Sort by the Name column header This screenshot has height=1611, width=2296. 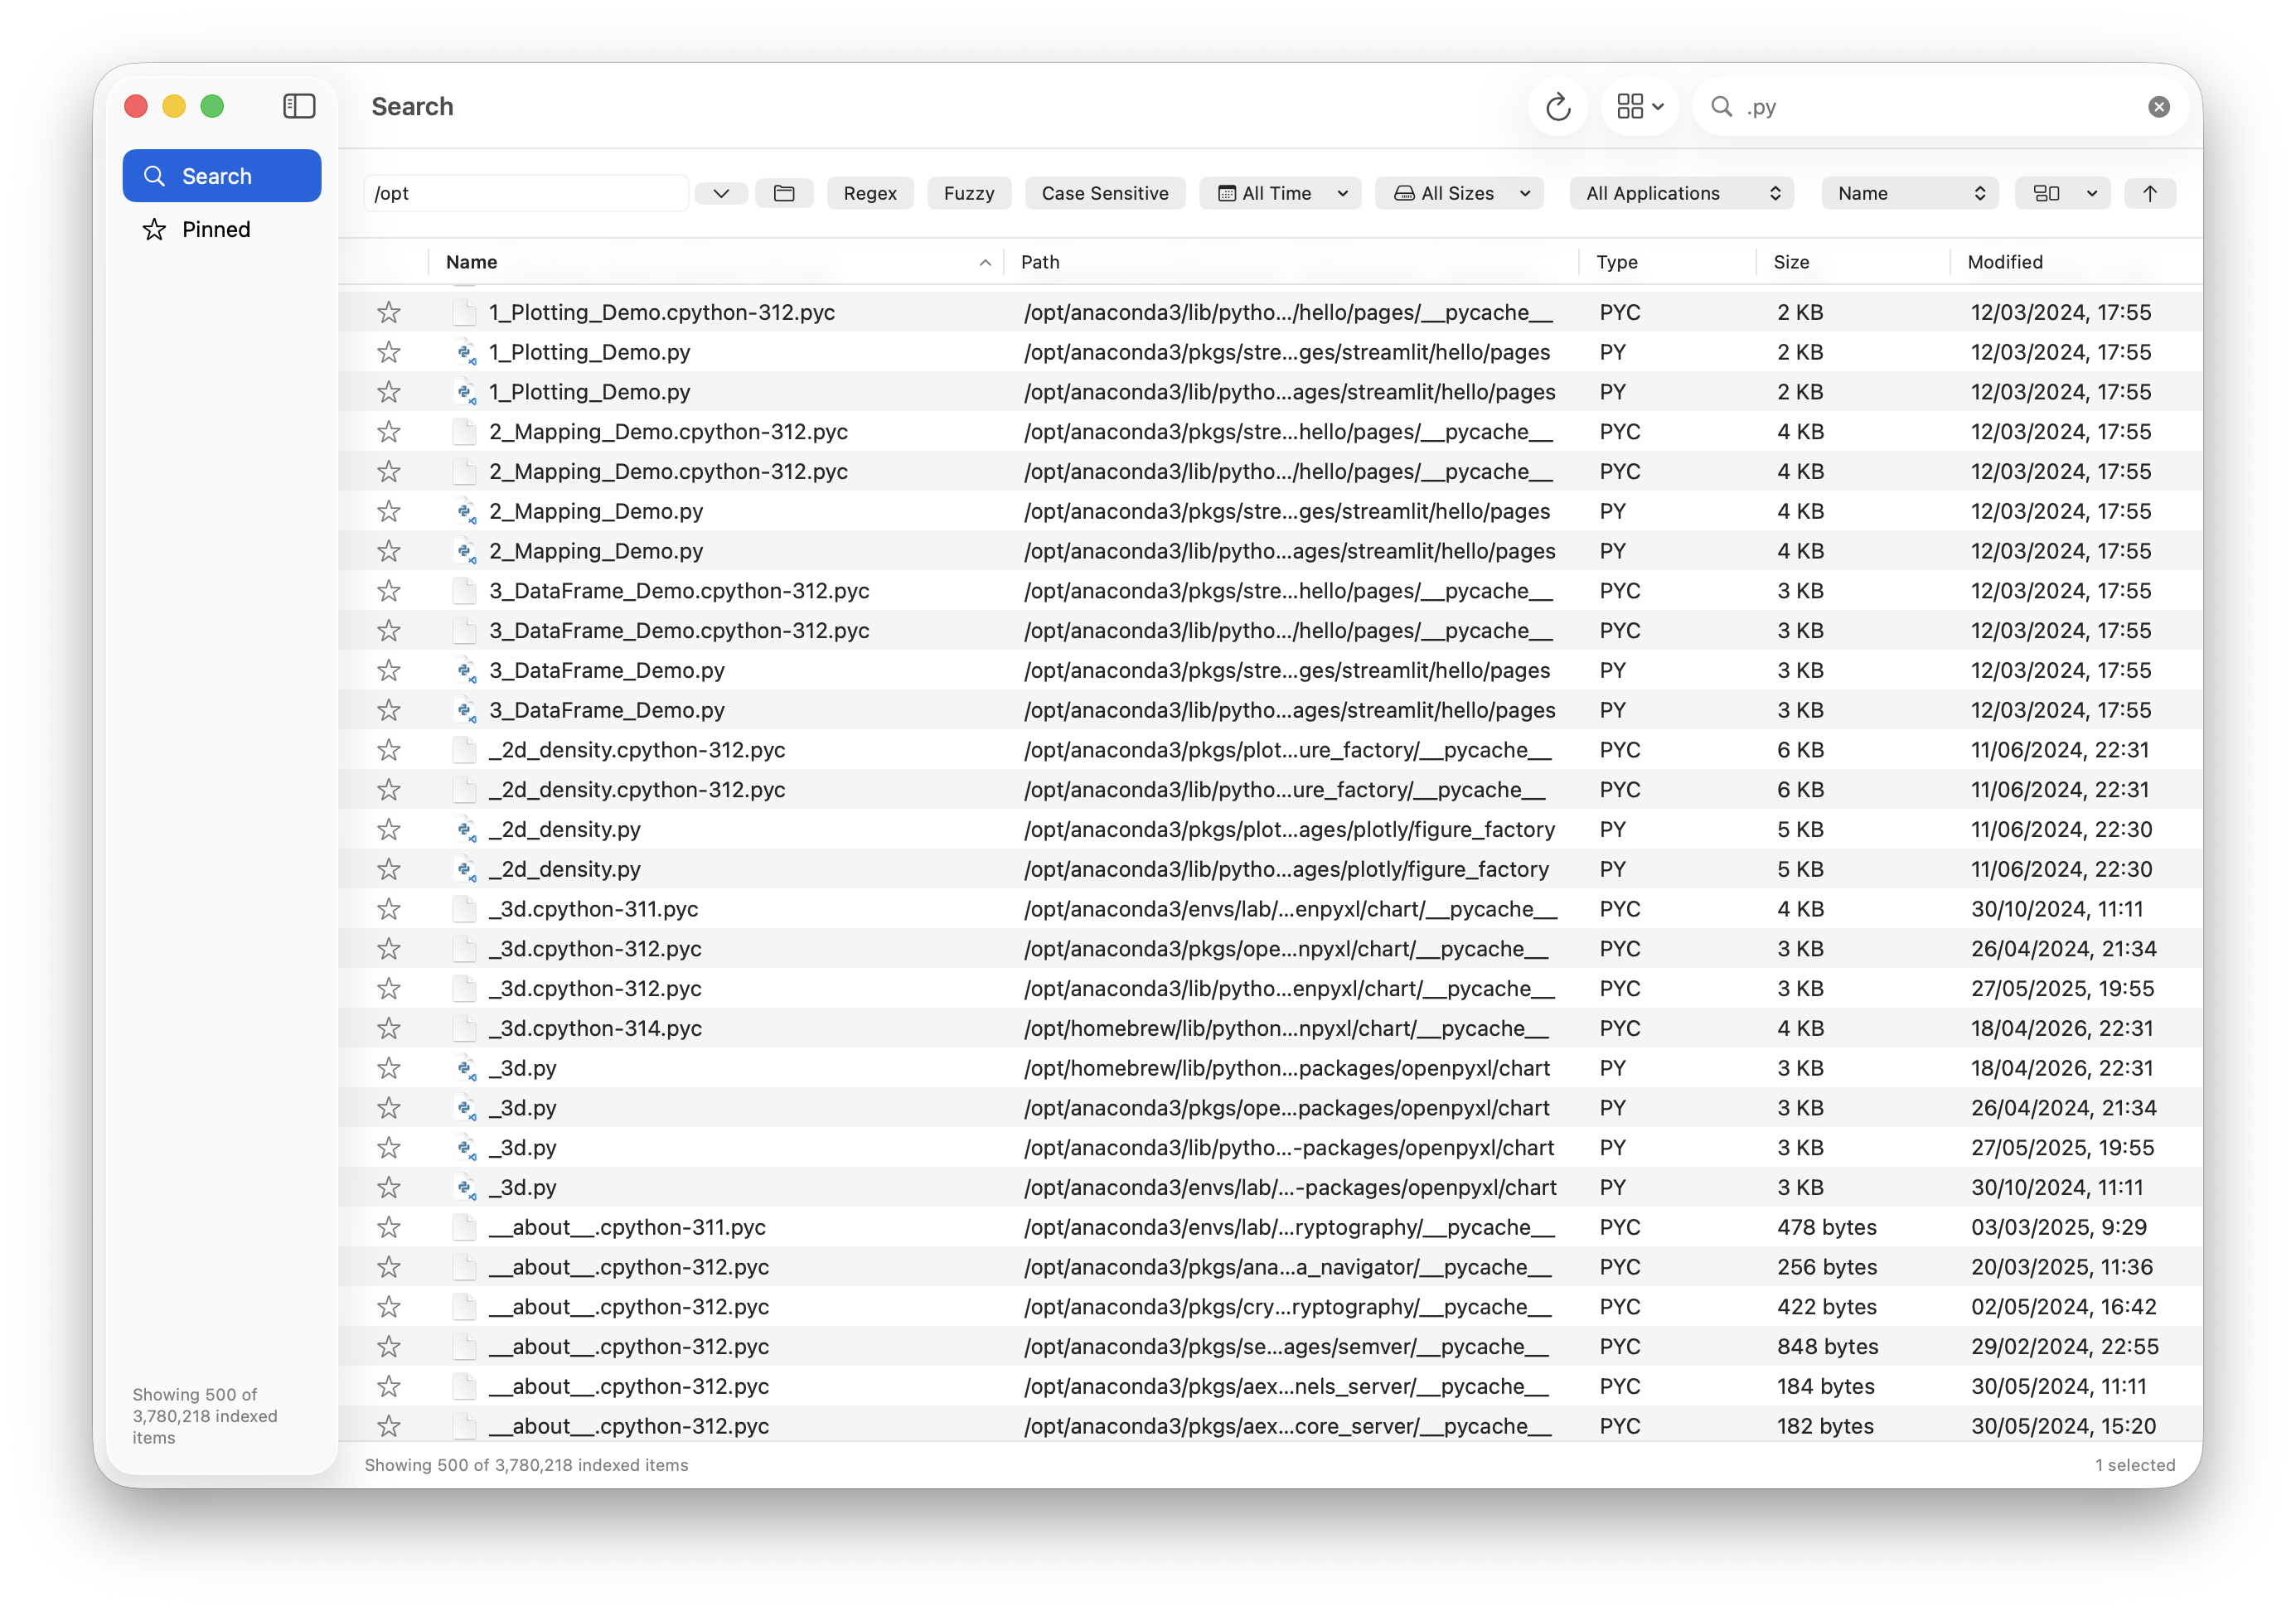(717, 262)
